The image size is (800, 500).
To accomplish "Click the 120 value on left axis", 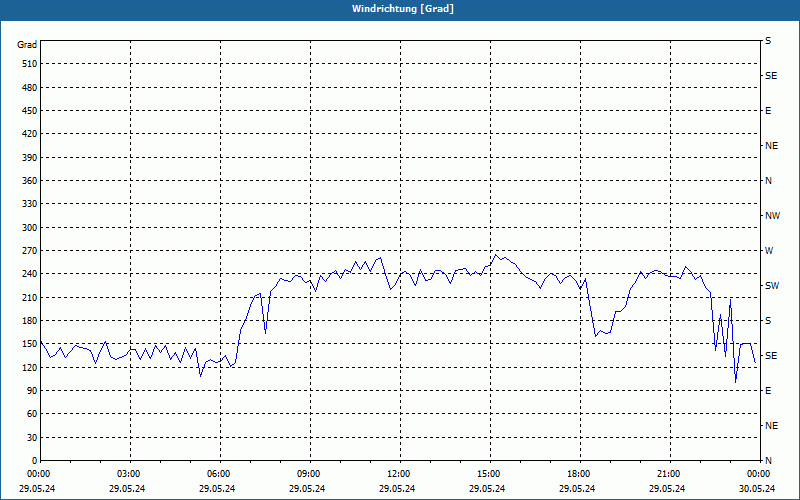I will [30, 367].
